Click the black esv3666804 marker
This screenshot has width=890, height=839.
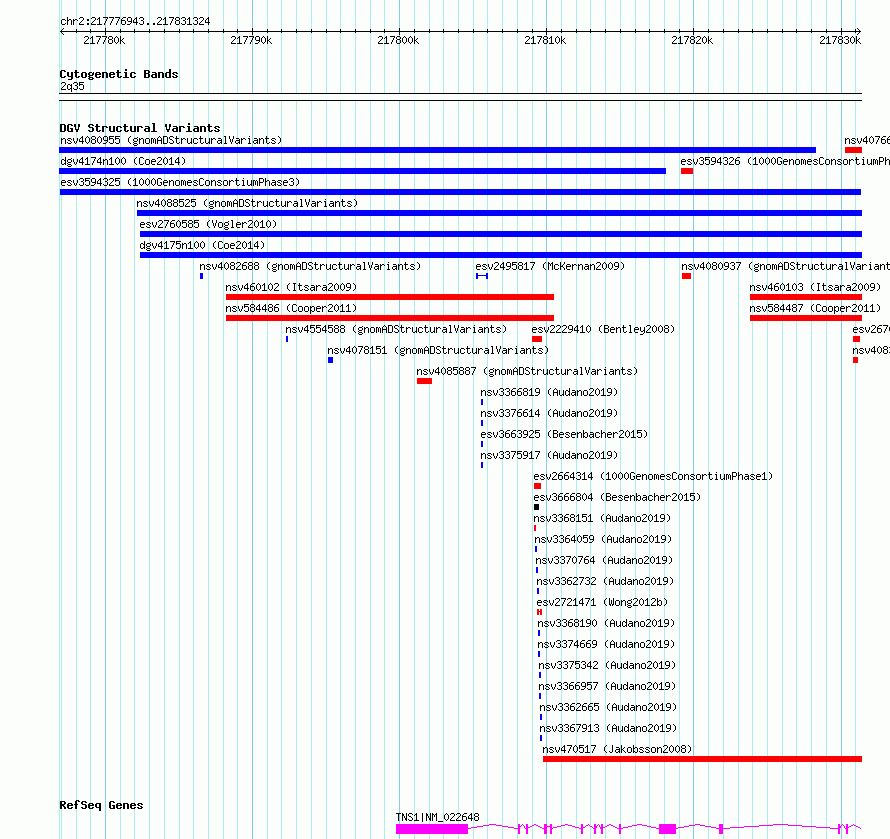[x=536, y=507]
